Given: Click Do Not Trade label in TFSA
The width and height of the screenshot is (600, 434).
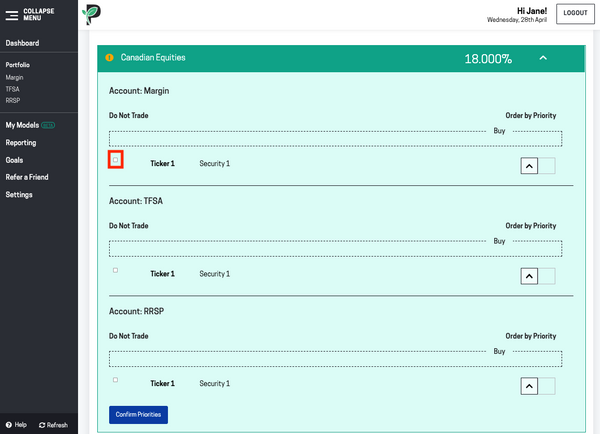Looking at the screenshot, I should (129, 226).
